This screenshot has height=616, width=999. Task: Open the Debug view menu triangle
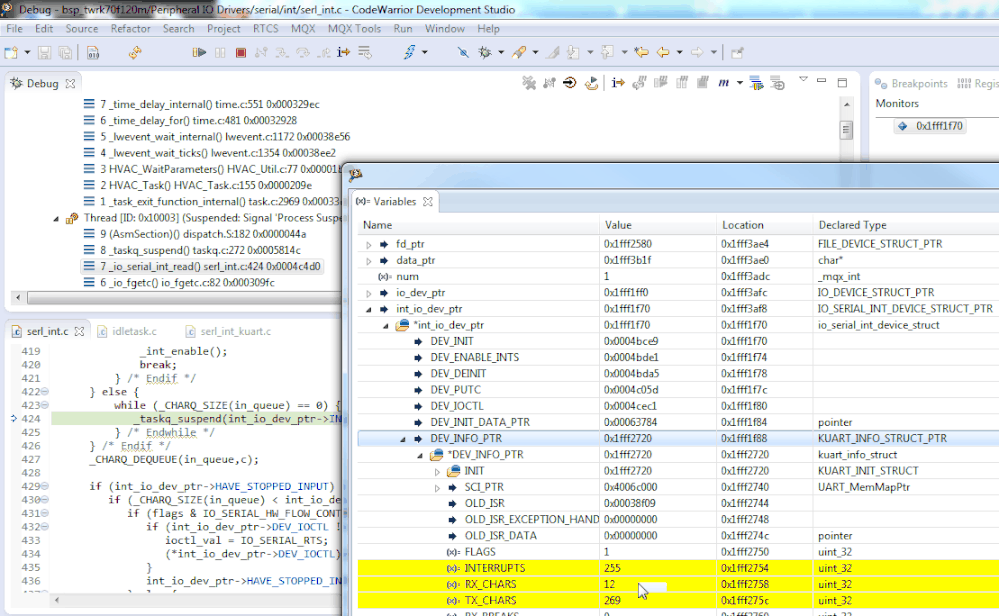(803, 79)
